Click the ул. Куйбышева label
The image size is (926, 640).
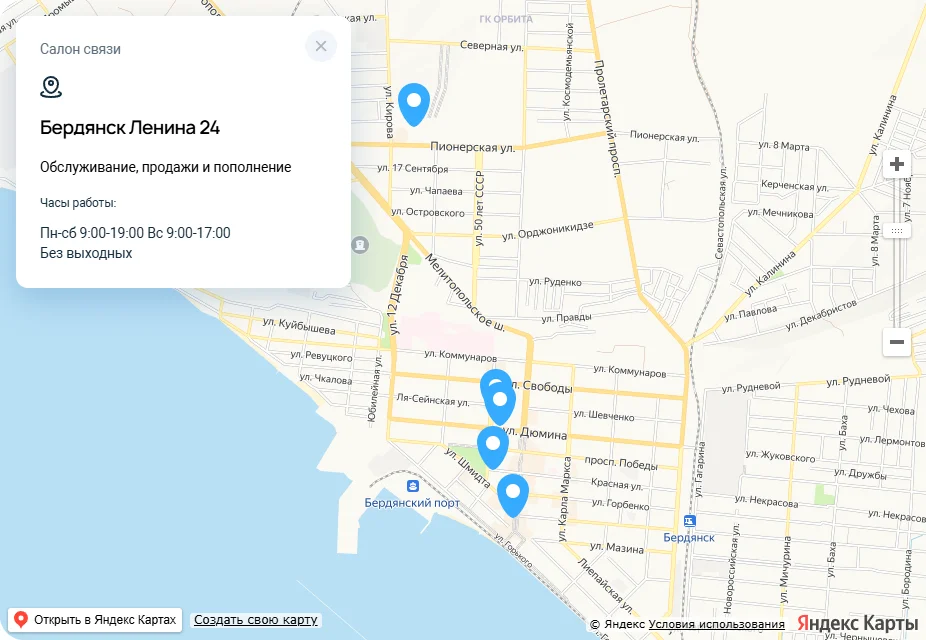point(299,325)
